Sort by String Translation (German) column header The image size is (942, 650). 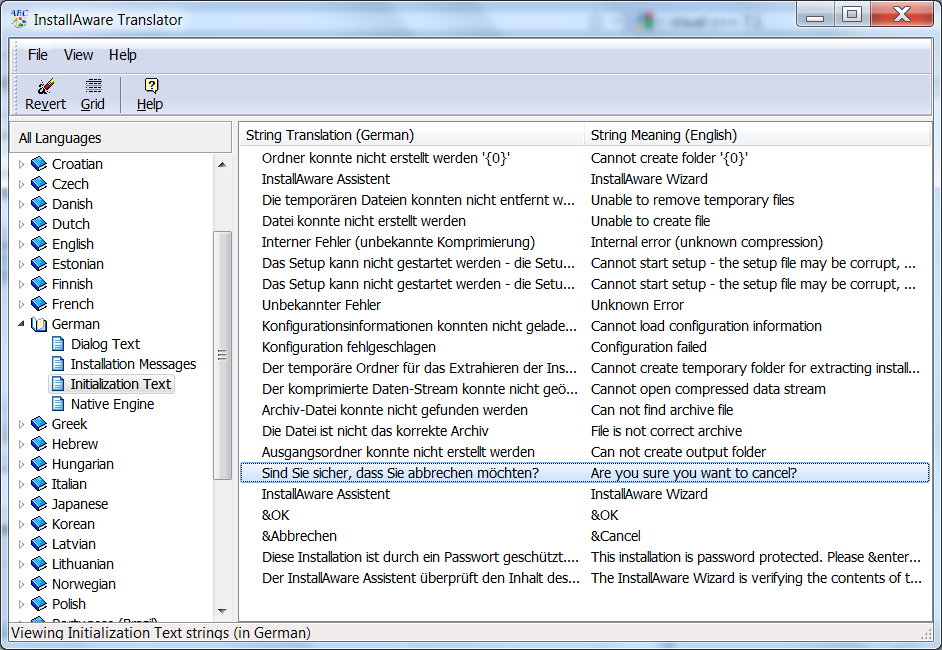412,135
